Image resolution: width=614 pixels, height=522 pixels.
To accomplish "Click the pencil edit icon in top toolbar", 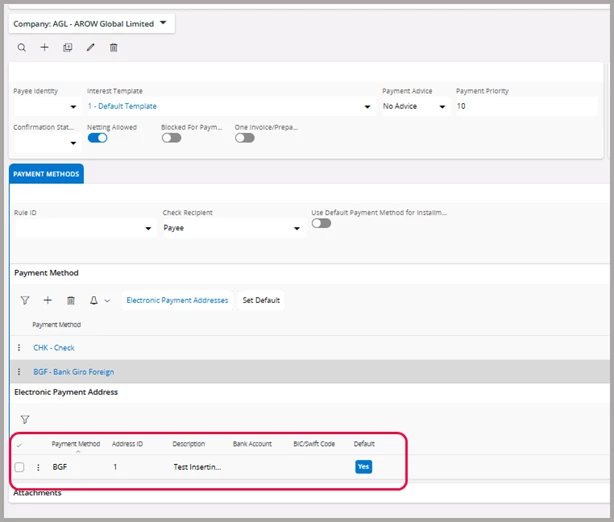I will point(90,47).
